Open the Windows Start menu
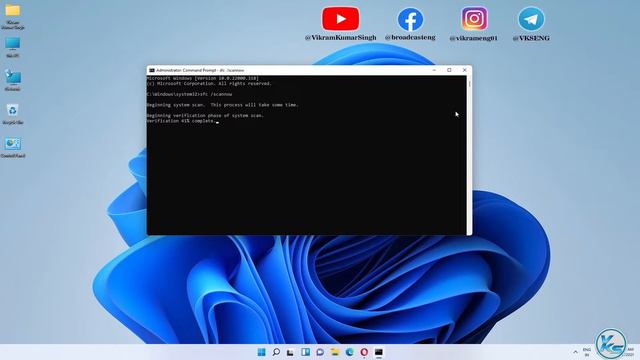Screen dimensions: 640x360 click(262, 352)
